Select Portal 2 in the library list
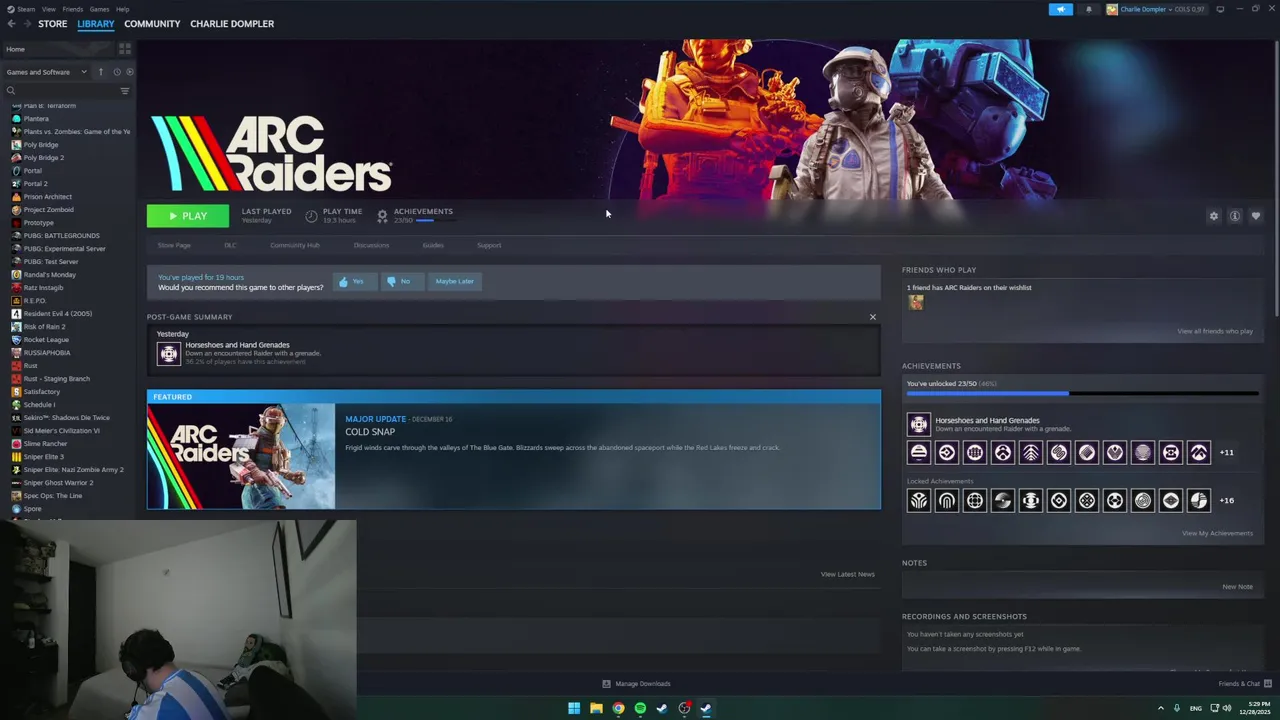Screen dimensions: 1280x720 pos(36,184)
